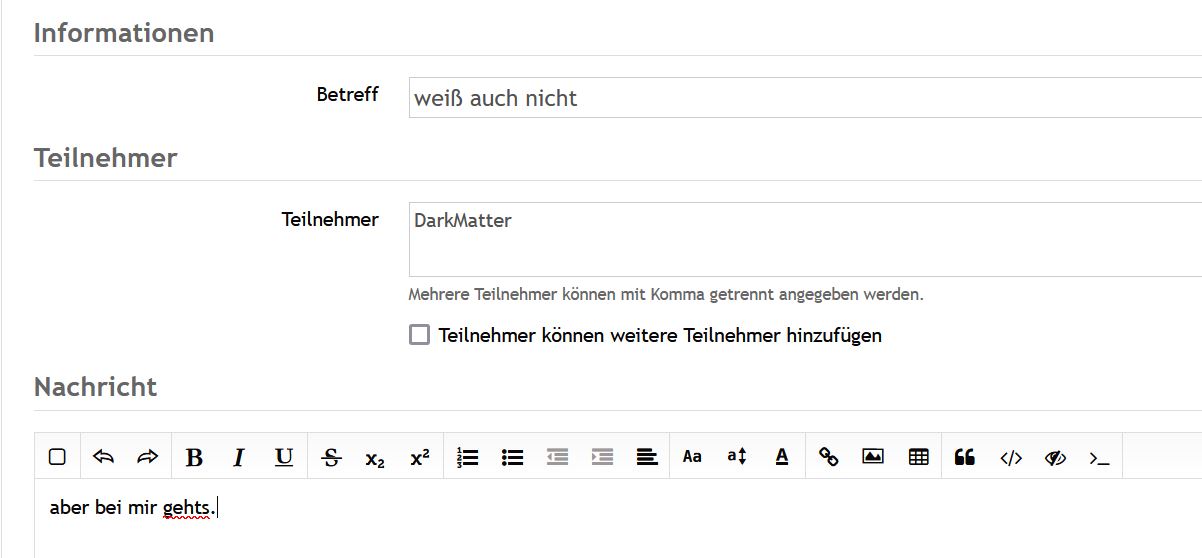1202x558 pixels.
Task: Apply superscript formatting
Action: [x=420, y=457]
